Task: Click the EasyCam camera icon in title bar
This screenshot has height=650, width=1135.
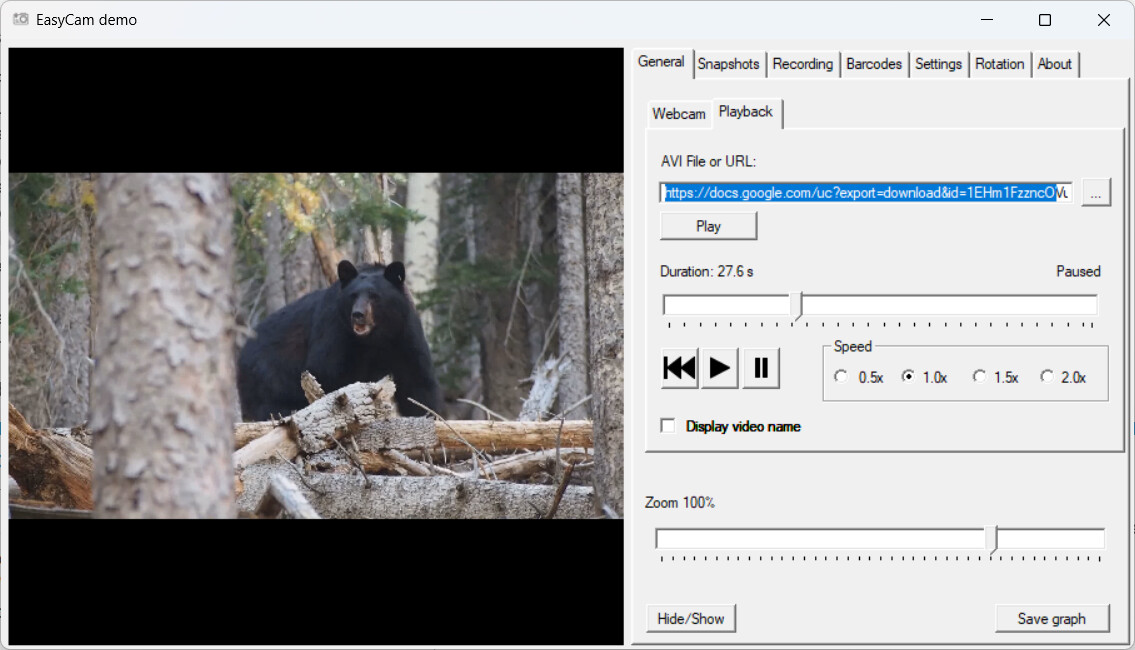Action: coord(20,19)
